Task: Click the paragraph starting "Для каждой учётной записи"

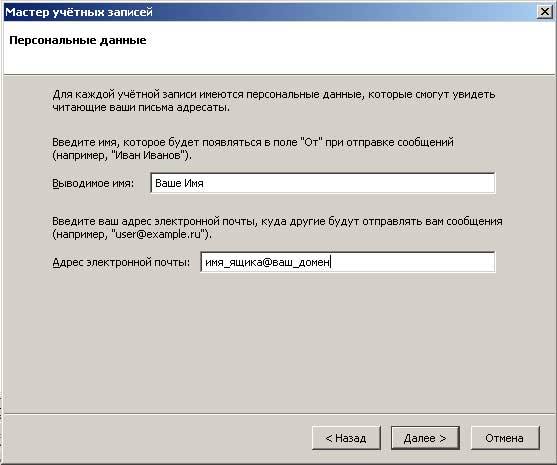Action: pos(274,101)
